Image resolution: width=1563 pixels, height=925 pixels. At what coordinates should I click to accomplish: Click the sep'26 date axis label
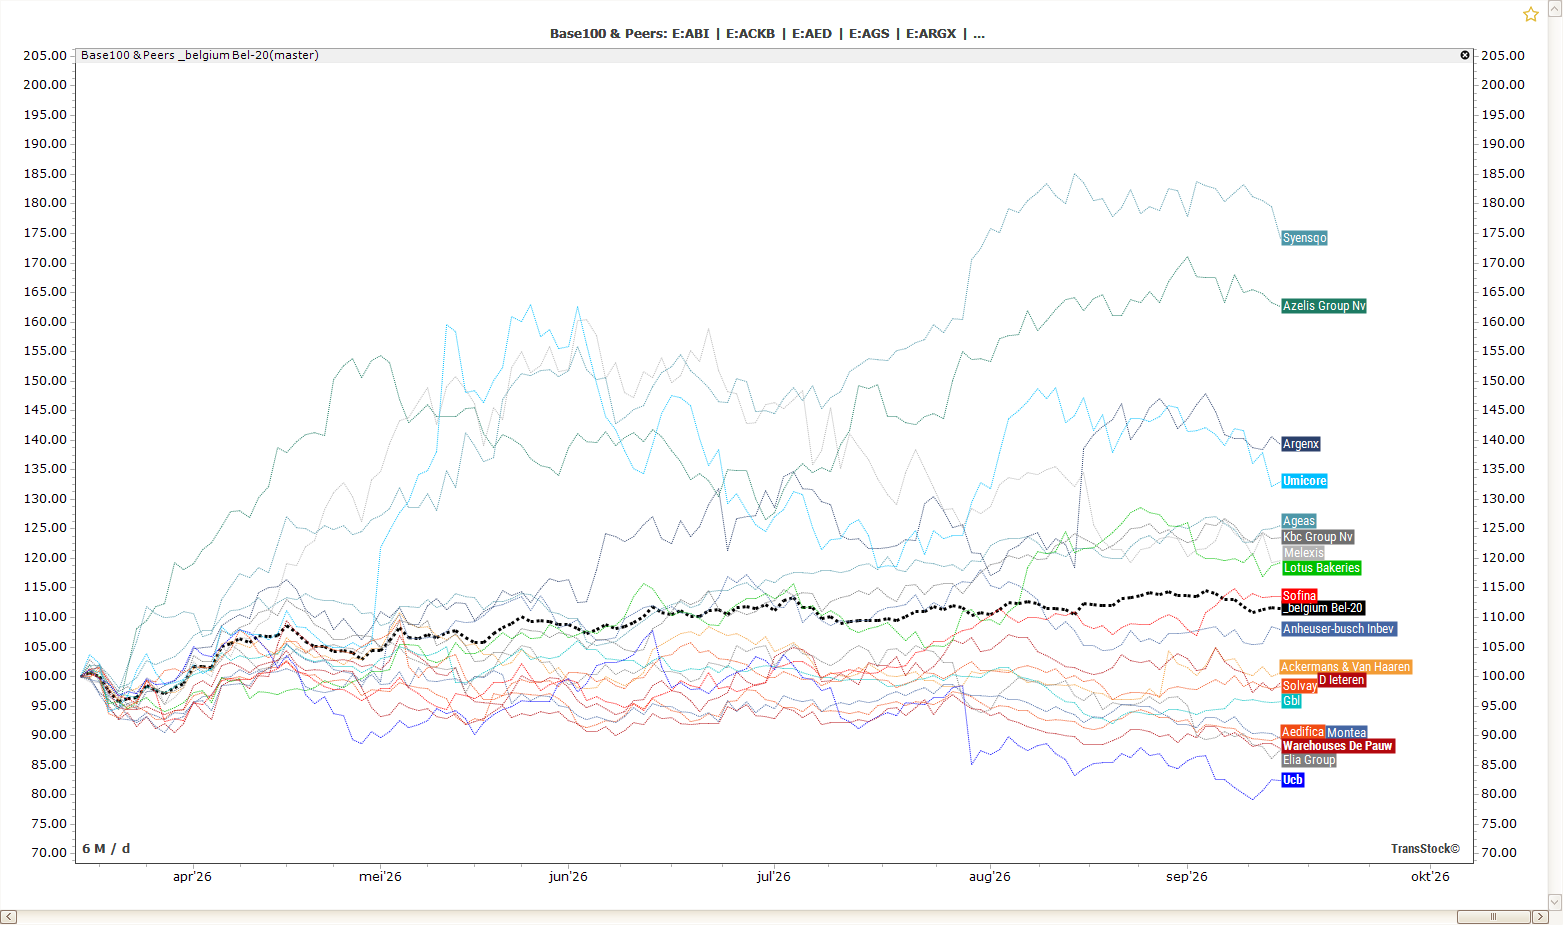[x=1186, y=877]
